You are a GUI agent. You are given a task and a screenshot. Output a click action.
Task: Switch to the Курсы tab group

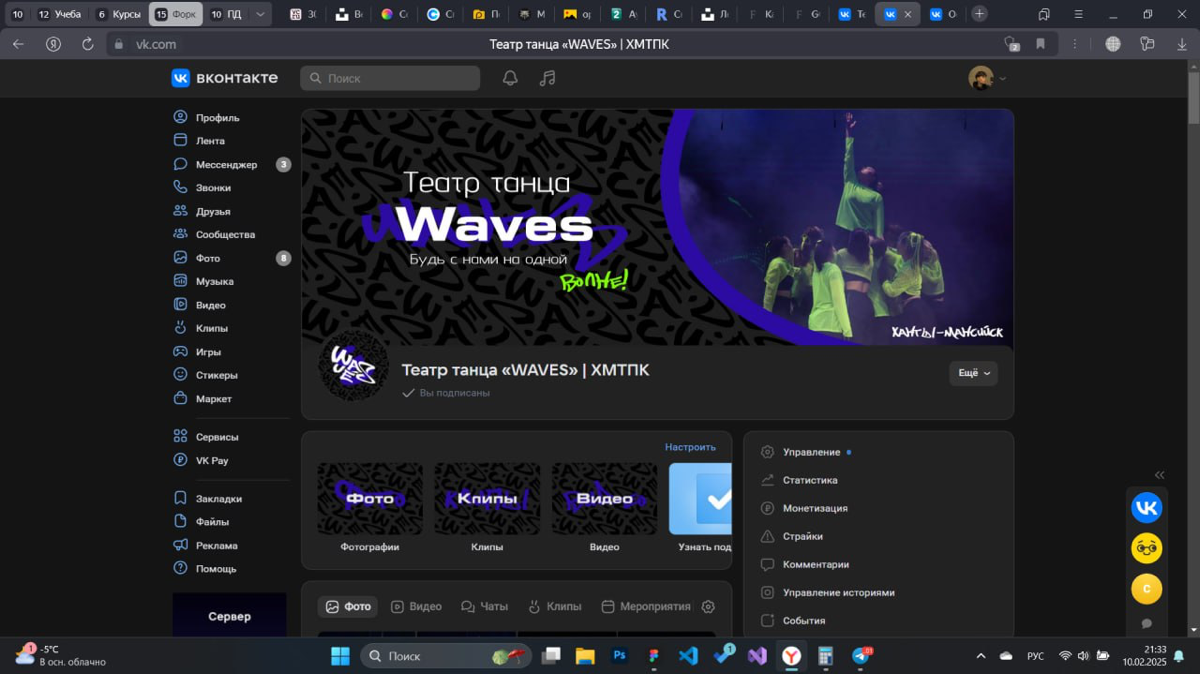119,14
